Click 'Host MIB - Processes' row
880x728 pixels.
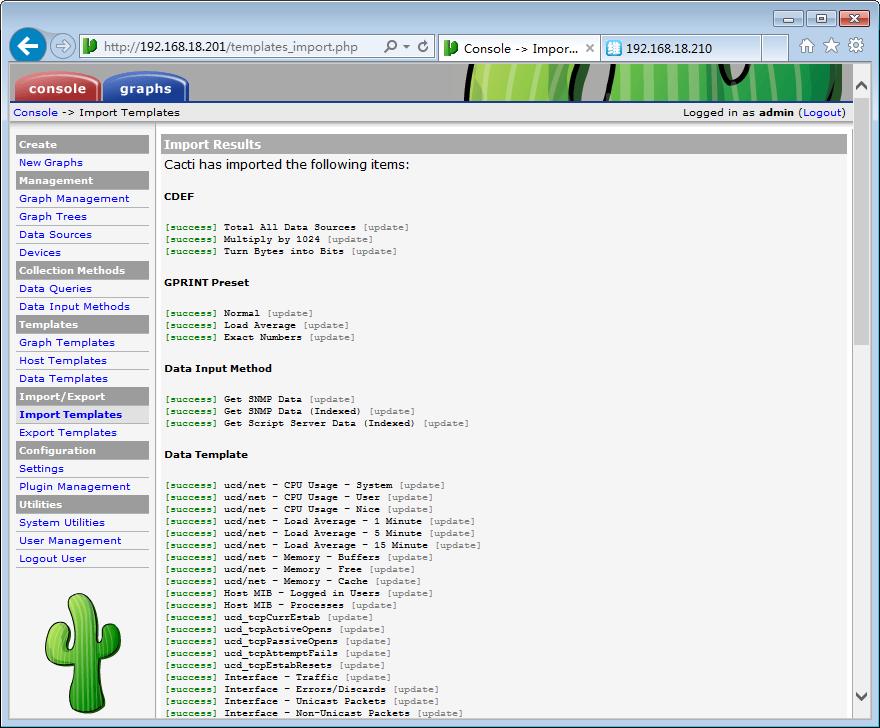281,605
